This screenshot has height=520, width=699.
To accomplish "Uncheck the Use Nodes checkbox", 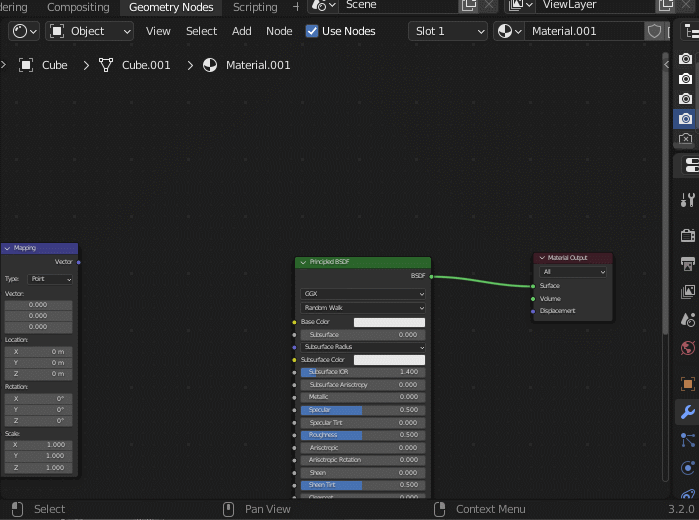I will click(x=312, y=31).
